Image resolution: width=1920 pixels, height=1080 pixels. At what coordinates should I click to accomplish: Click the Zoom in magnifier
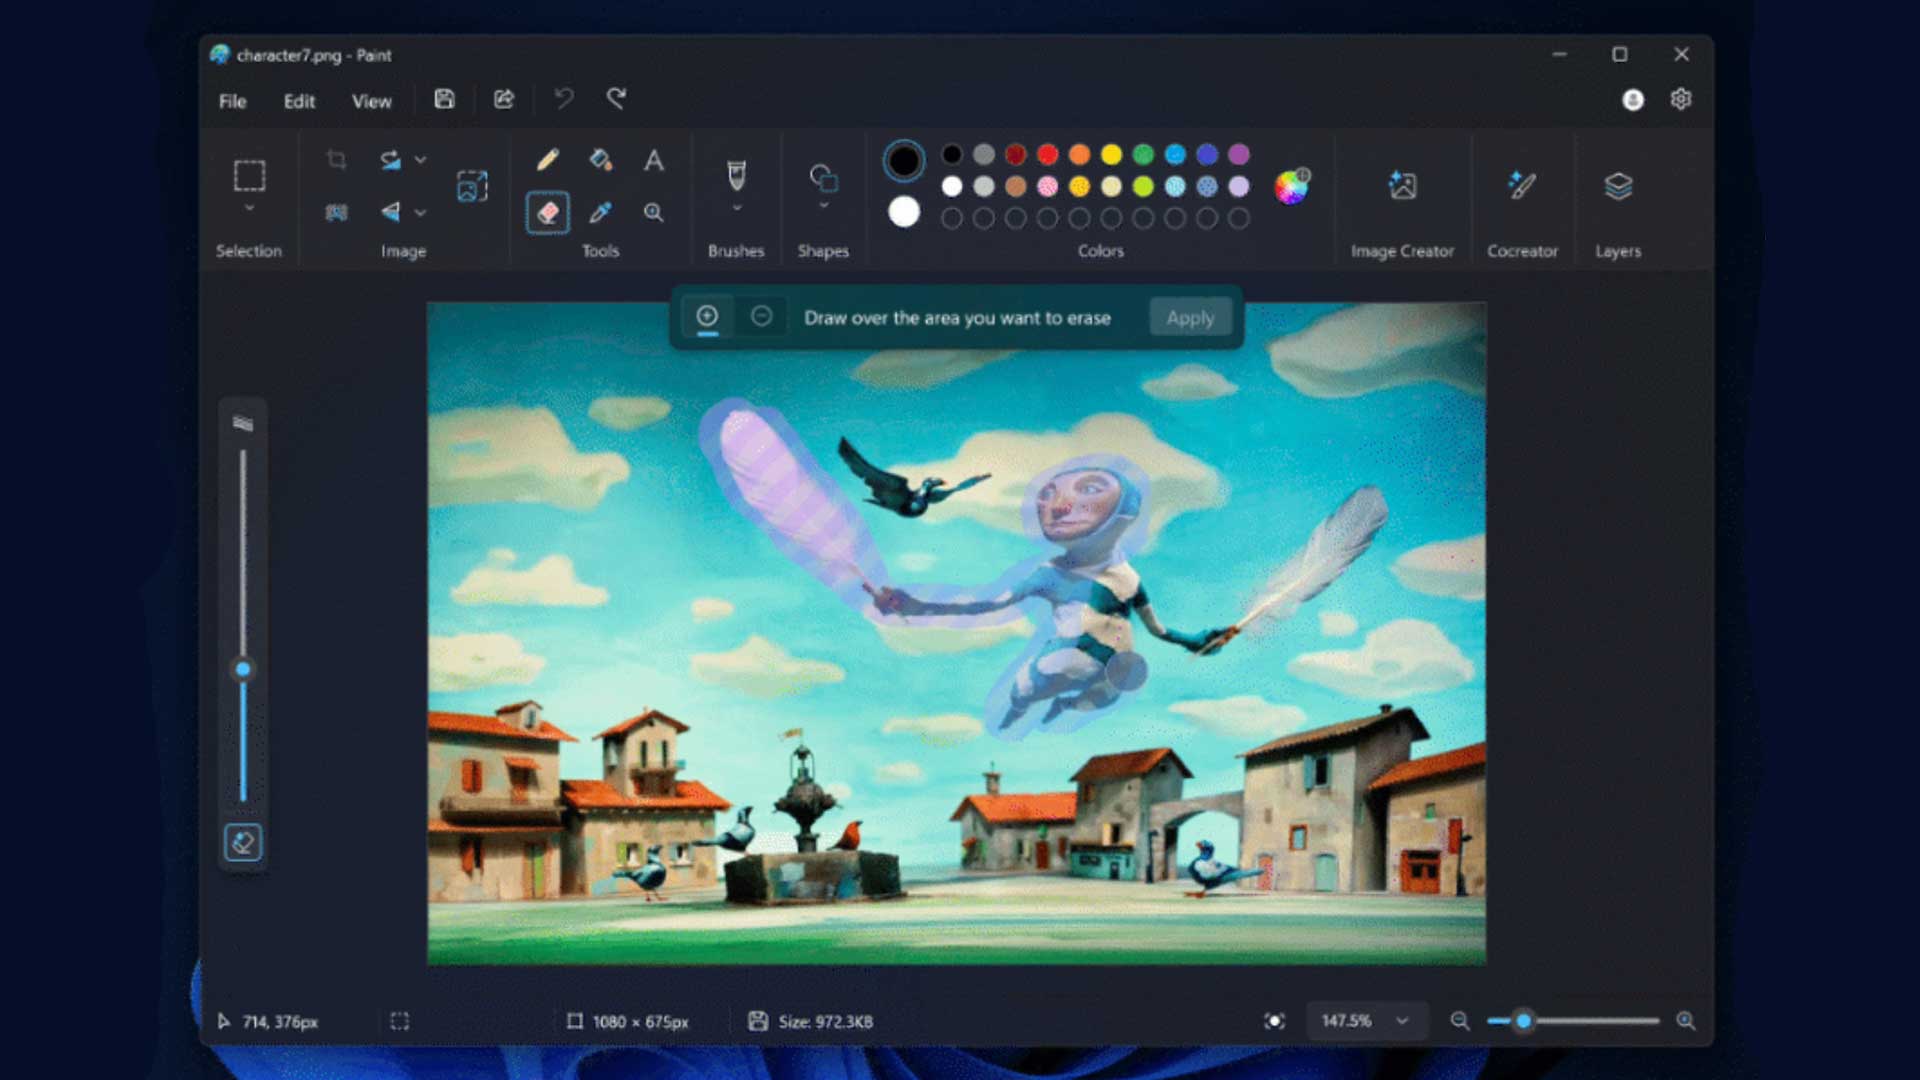[1686, 1021]
